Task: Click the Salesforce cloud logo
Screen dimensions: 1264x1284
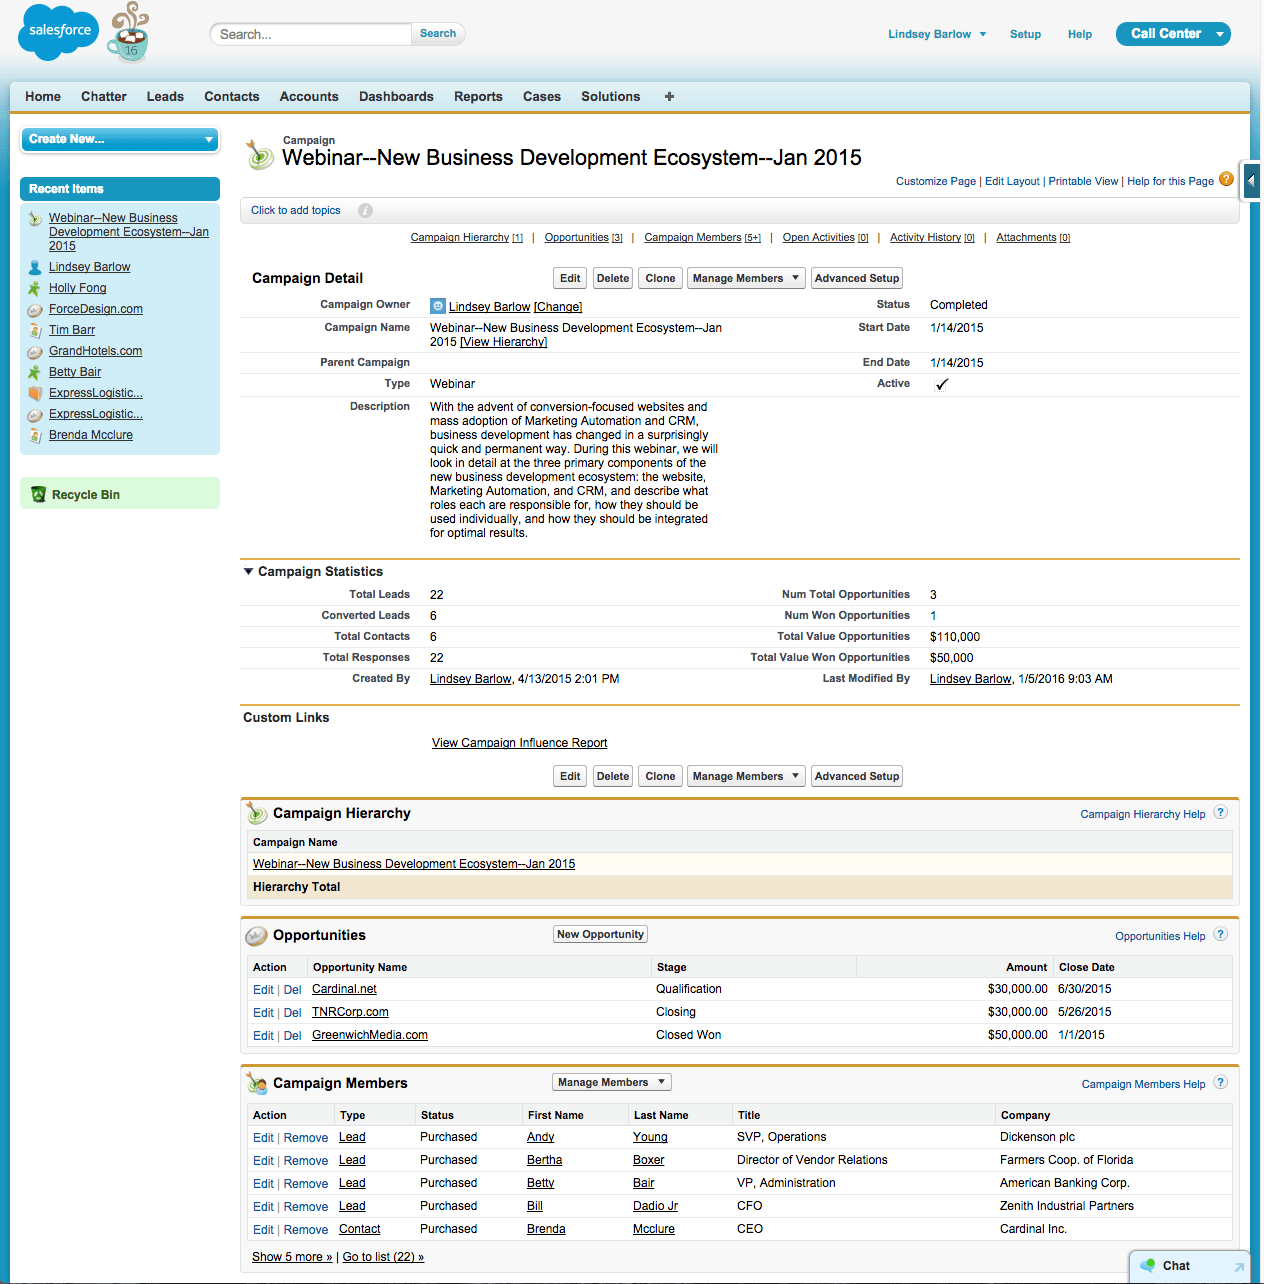Action: click(57, 32)
